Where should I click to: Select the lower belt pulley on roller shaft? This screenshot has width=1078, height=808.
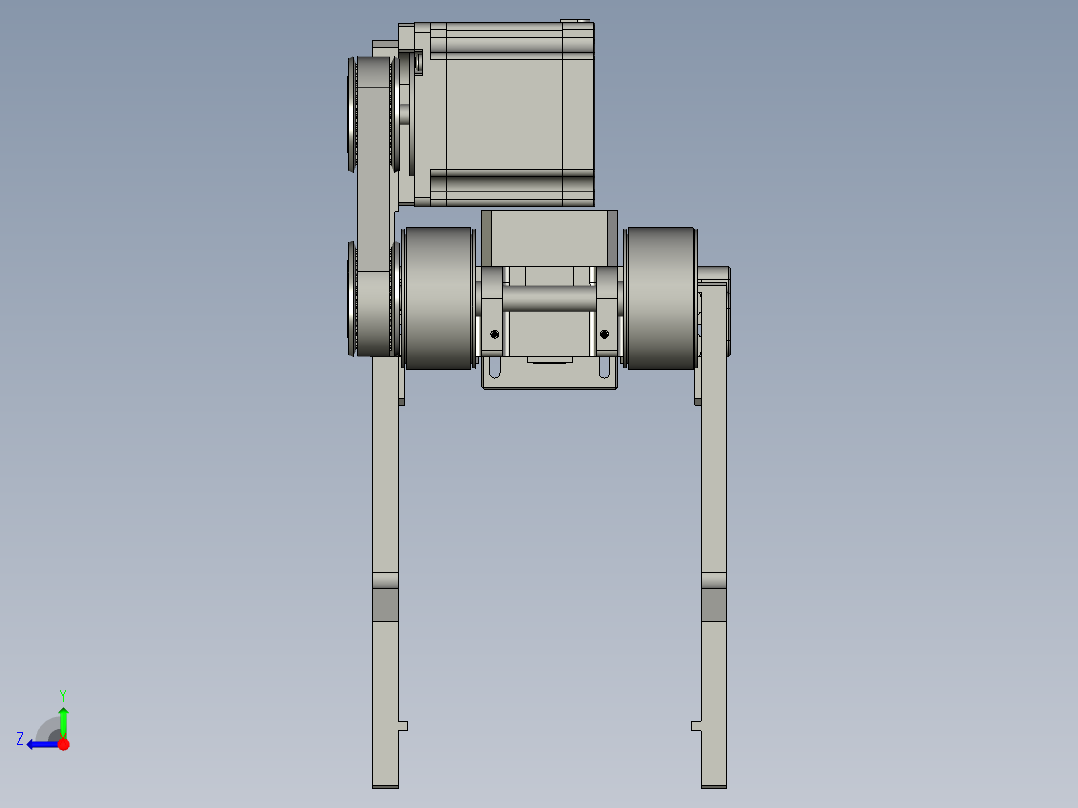tap(373, 298)
